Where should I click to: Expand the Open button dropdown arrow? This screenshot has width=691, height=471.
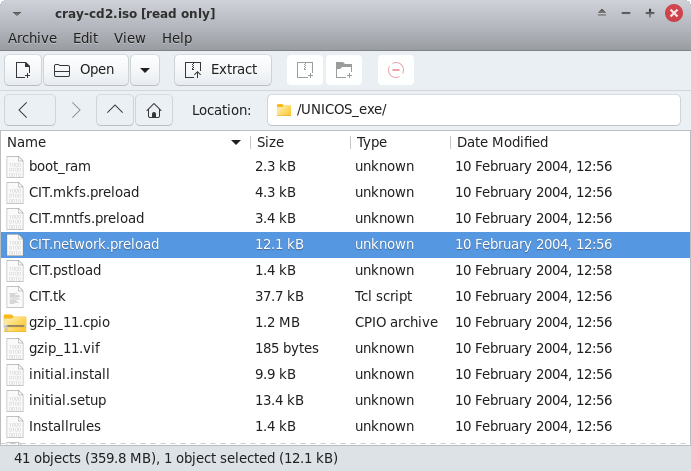pyautogui.click(x=145, y=70)
